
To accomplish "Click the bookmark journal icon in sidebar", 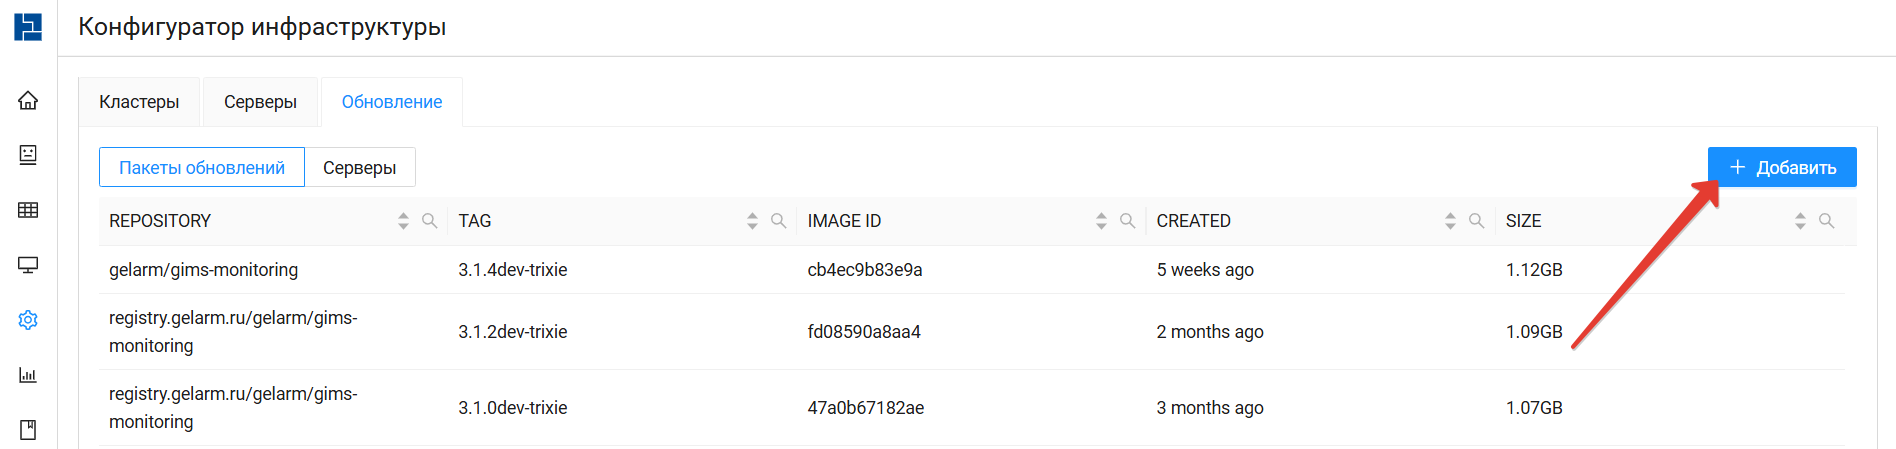I will (x=28, y=430).
